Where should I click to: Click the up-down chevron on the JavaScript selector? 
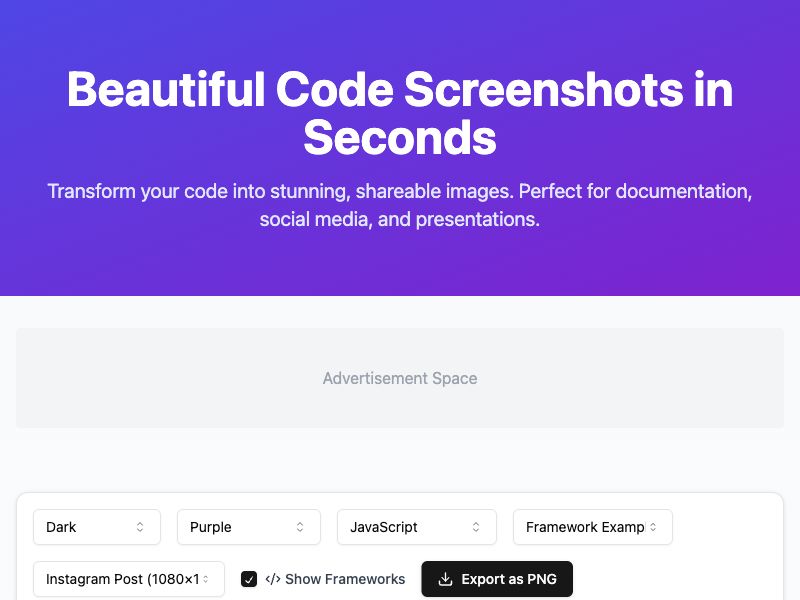click(476, 527)
